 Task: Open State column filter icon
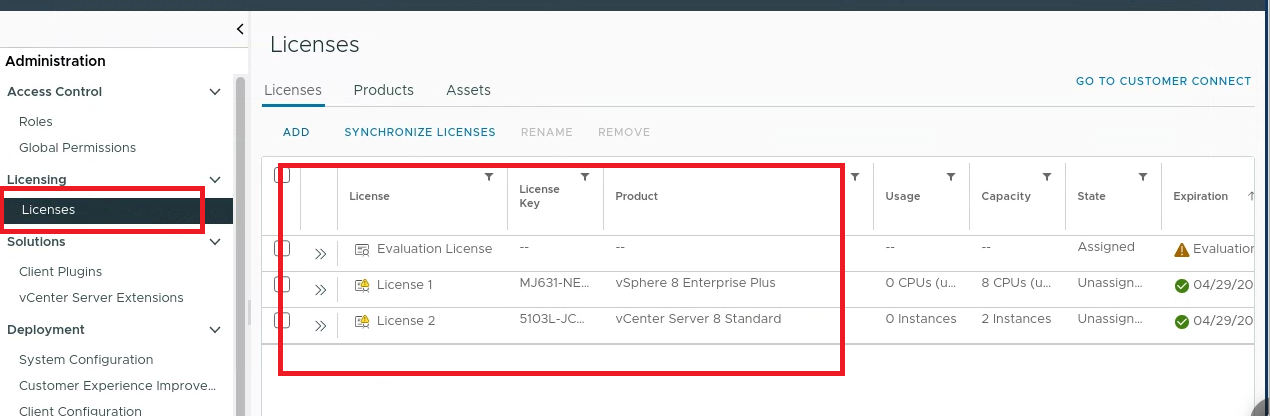pyautogui.click(x=1143, y=177)
